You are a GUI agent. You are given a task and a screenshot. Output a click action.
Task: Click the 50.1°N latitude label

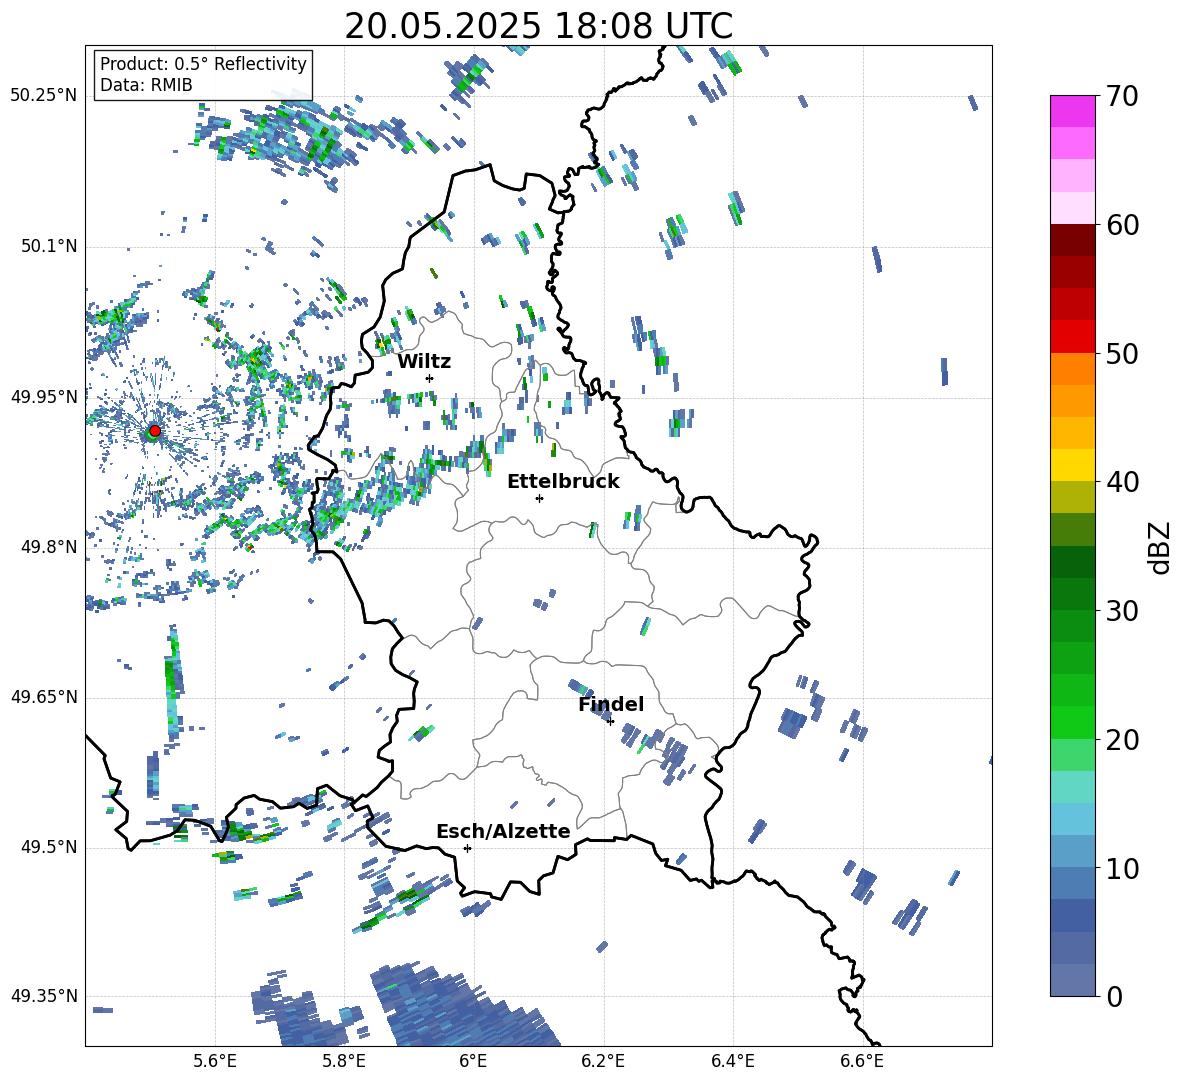pos(48,246)
